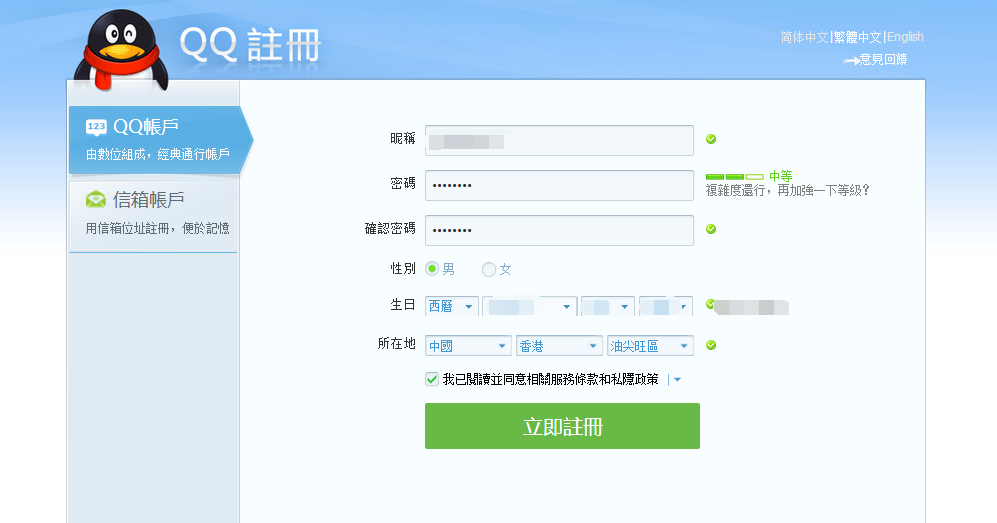The image size is (997, 523).
Task: Select the 男 gender radio button
Action: pos(432,269)
